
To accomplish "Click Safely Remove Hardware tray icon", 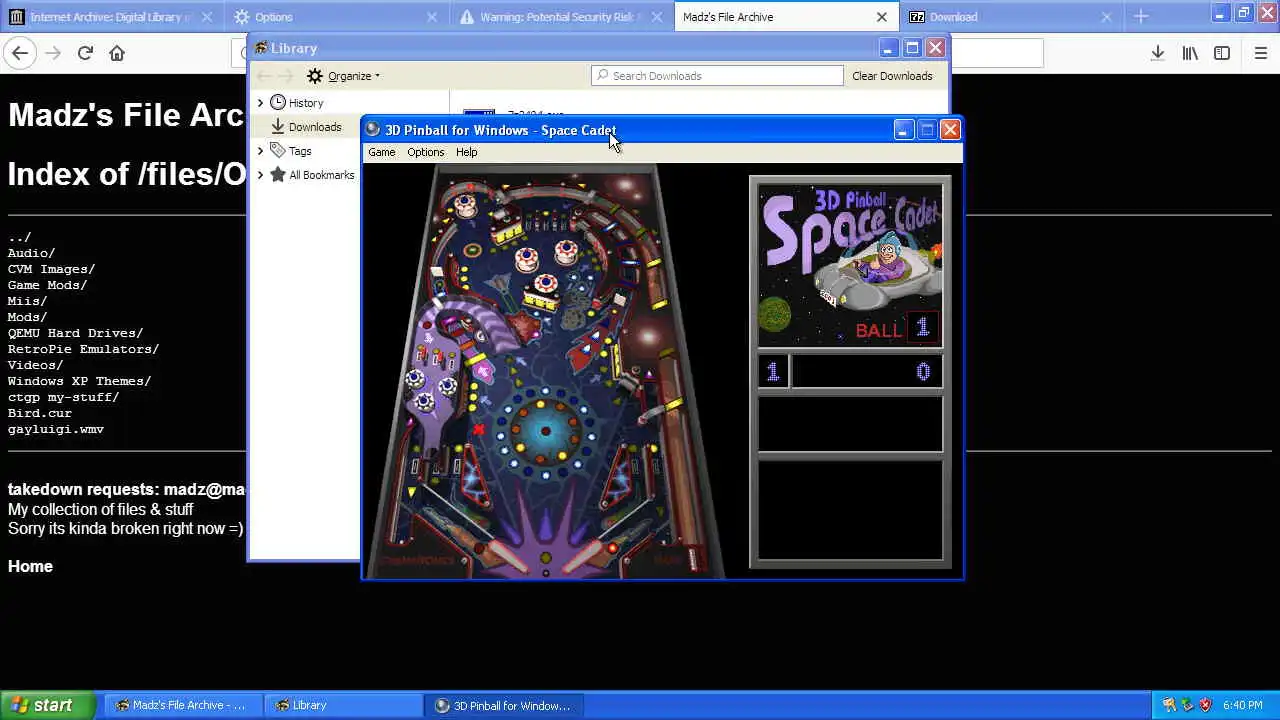I will [1187, 705].
